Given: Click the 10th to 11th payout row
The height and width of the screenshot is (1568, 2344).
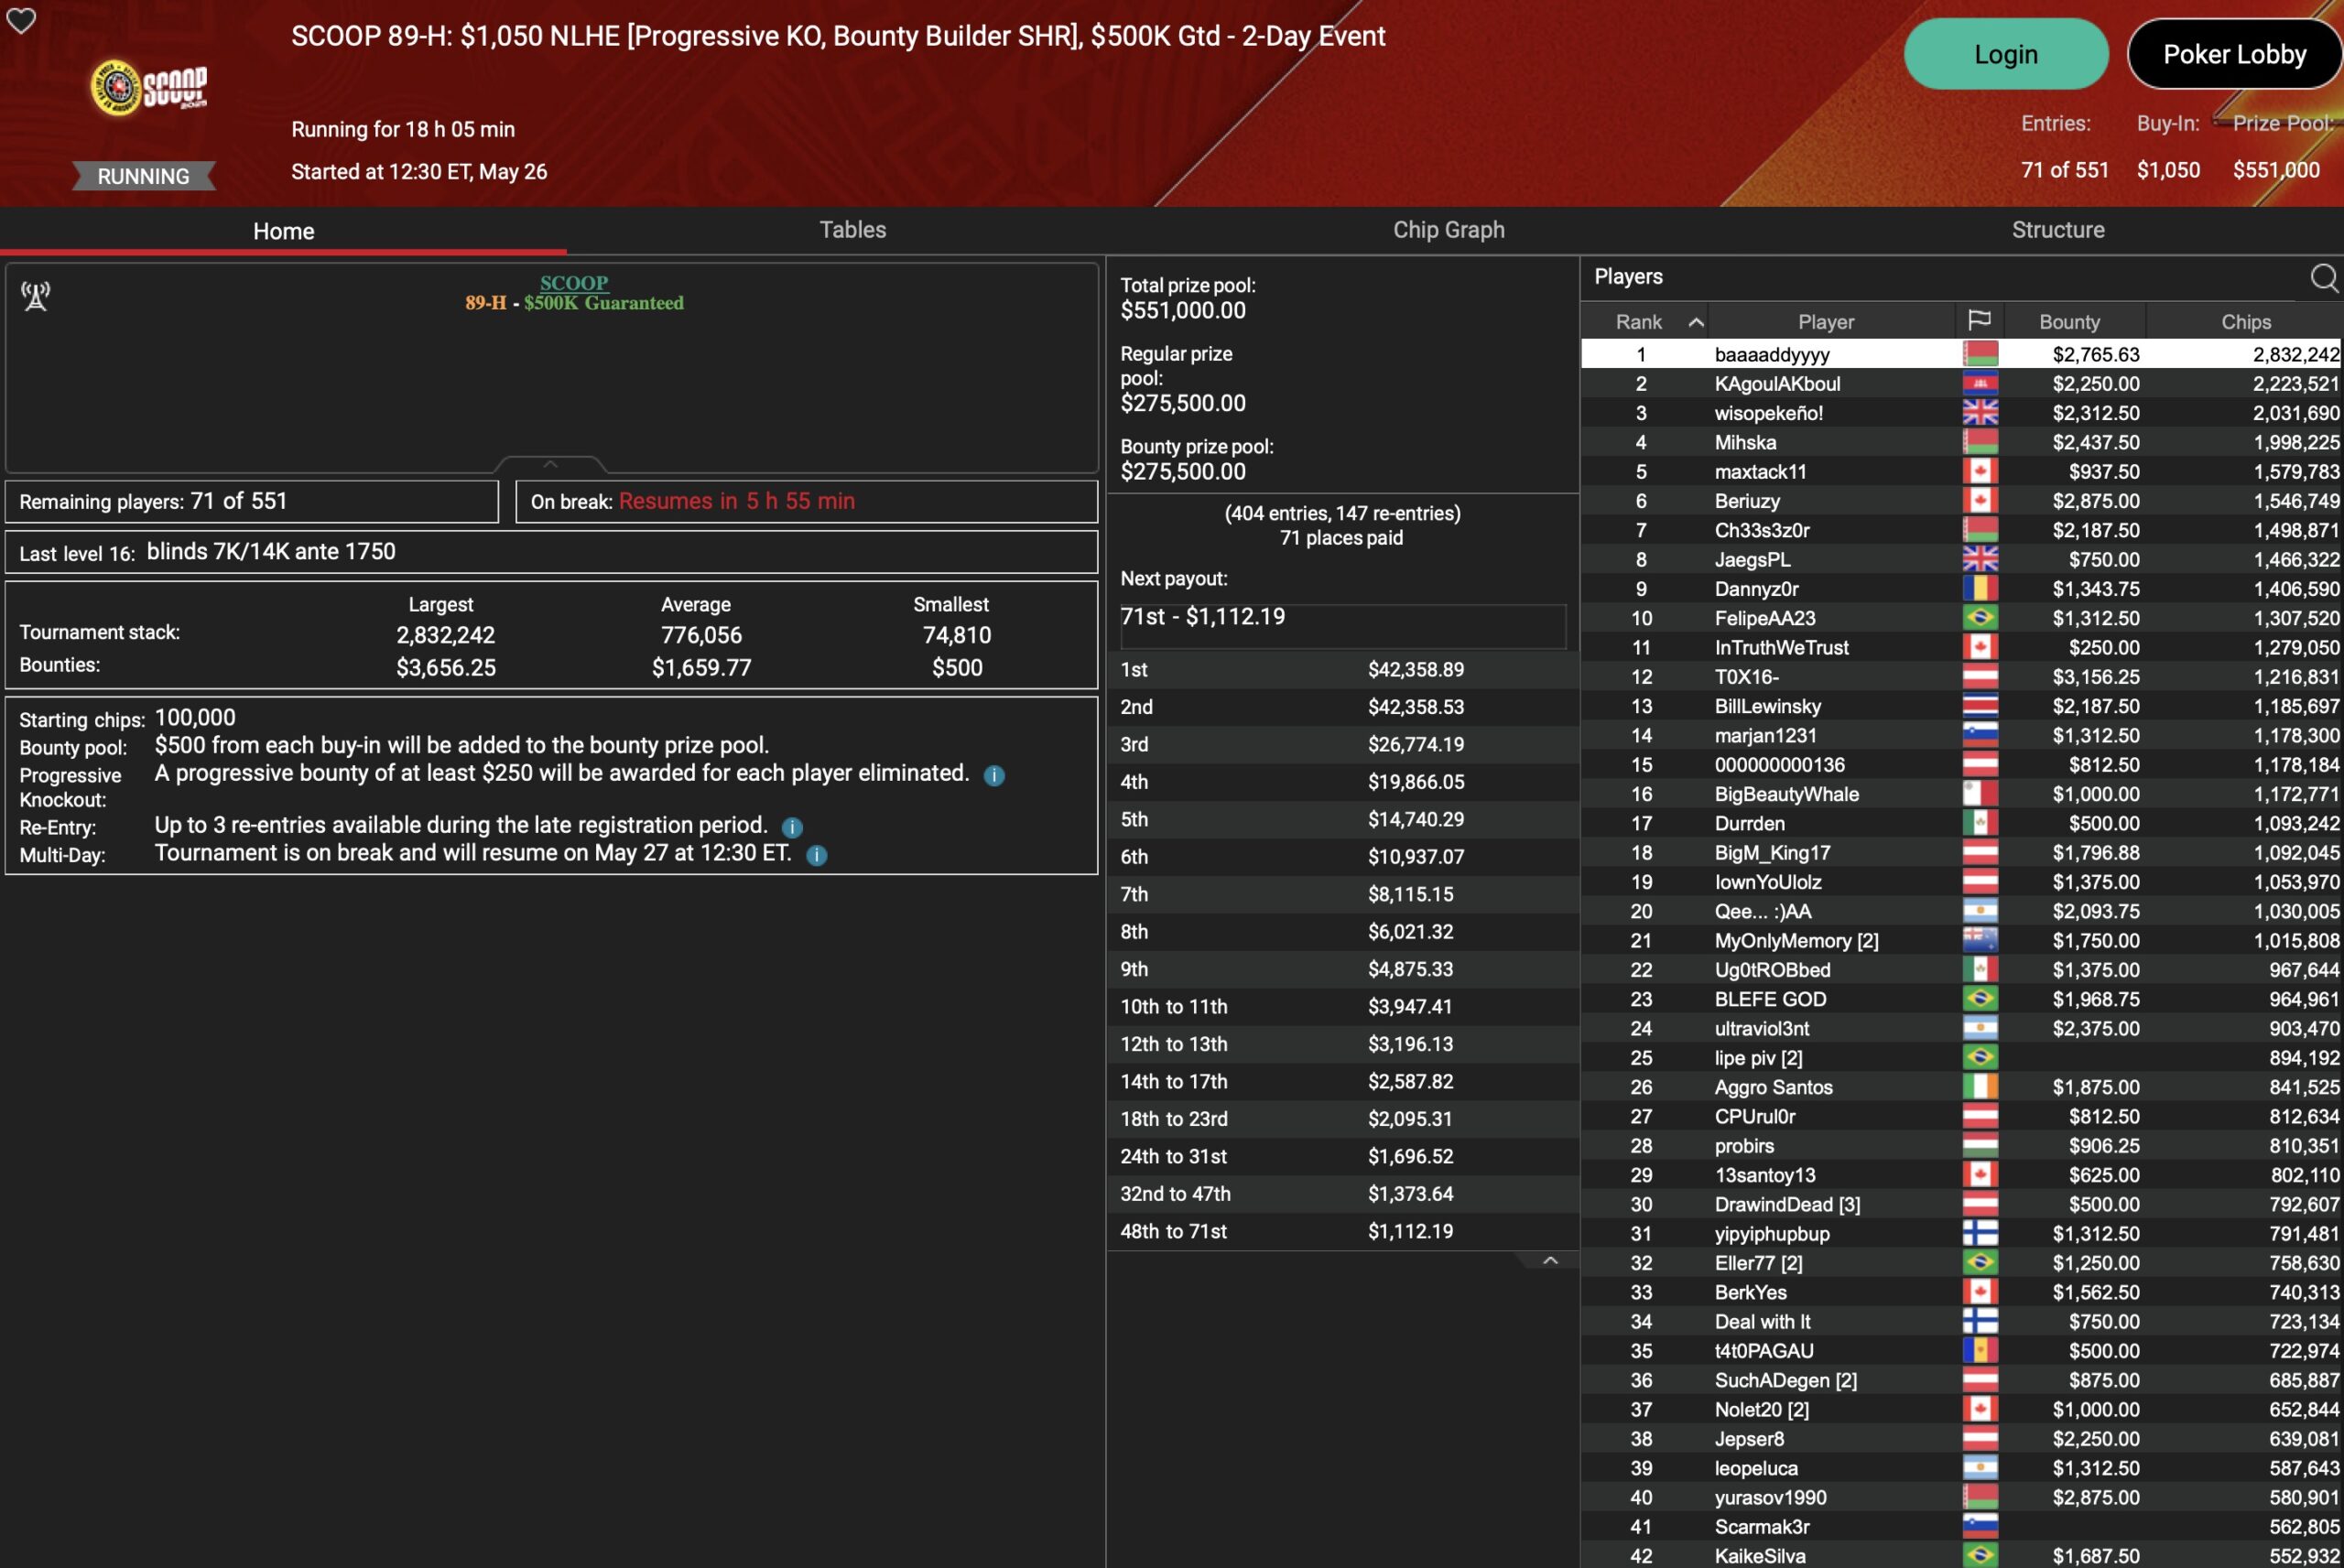Looking at the screenshot, I should (1343, 1006).
